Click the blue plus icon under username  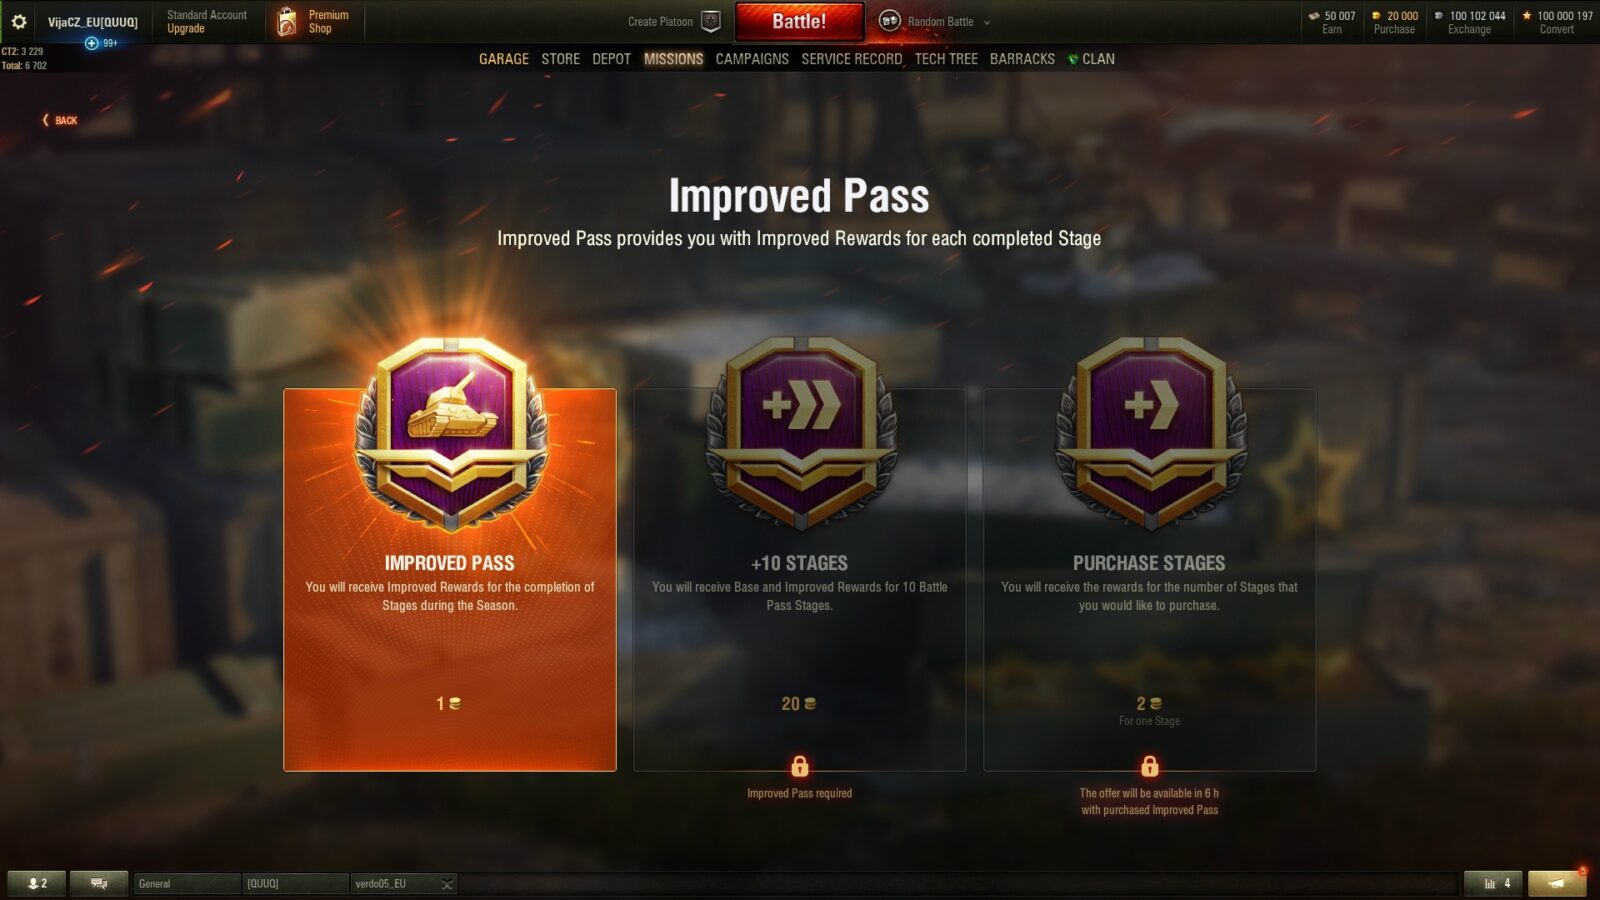coord(92,43)
